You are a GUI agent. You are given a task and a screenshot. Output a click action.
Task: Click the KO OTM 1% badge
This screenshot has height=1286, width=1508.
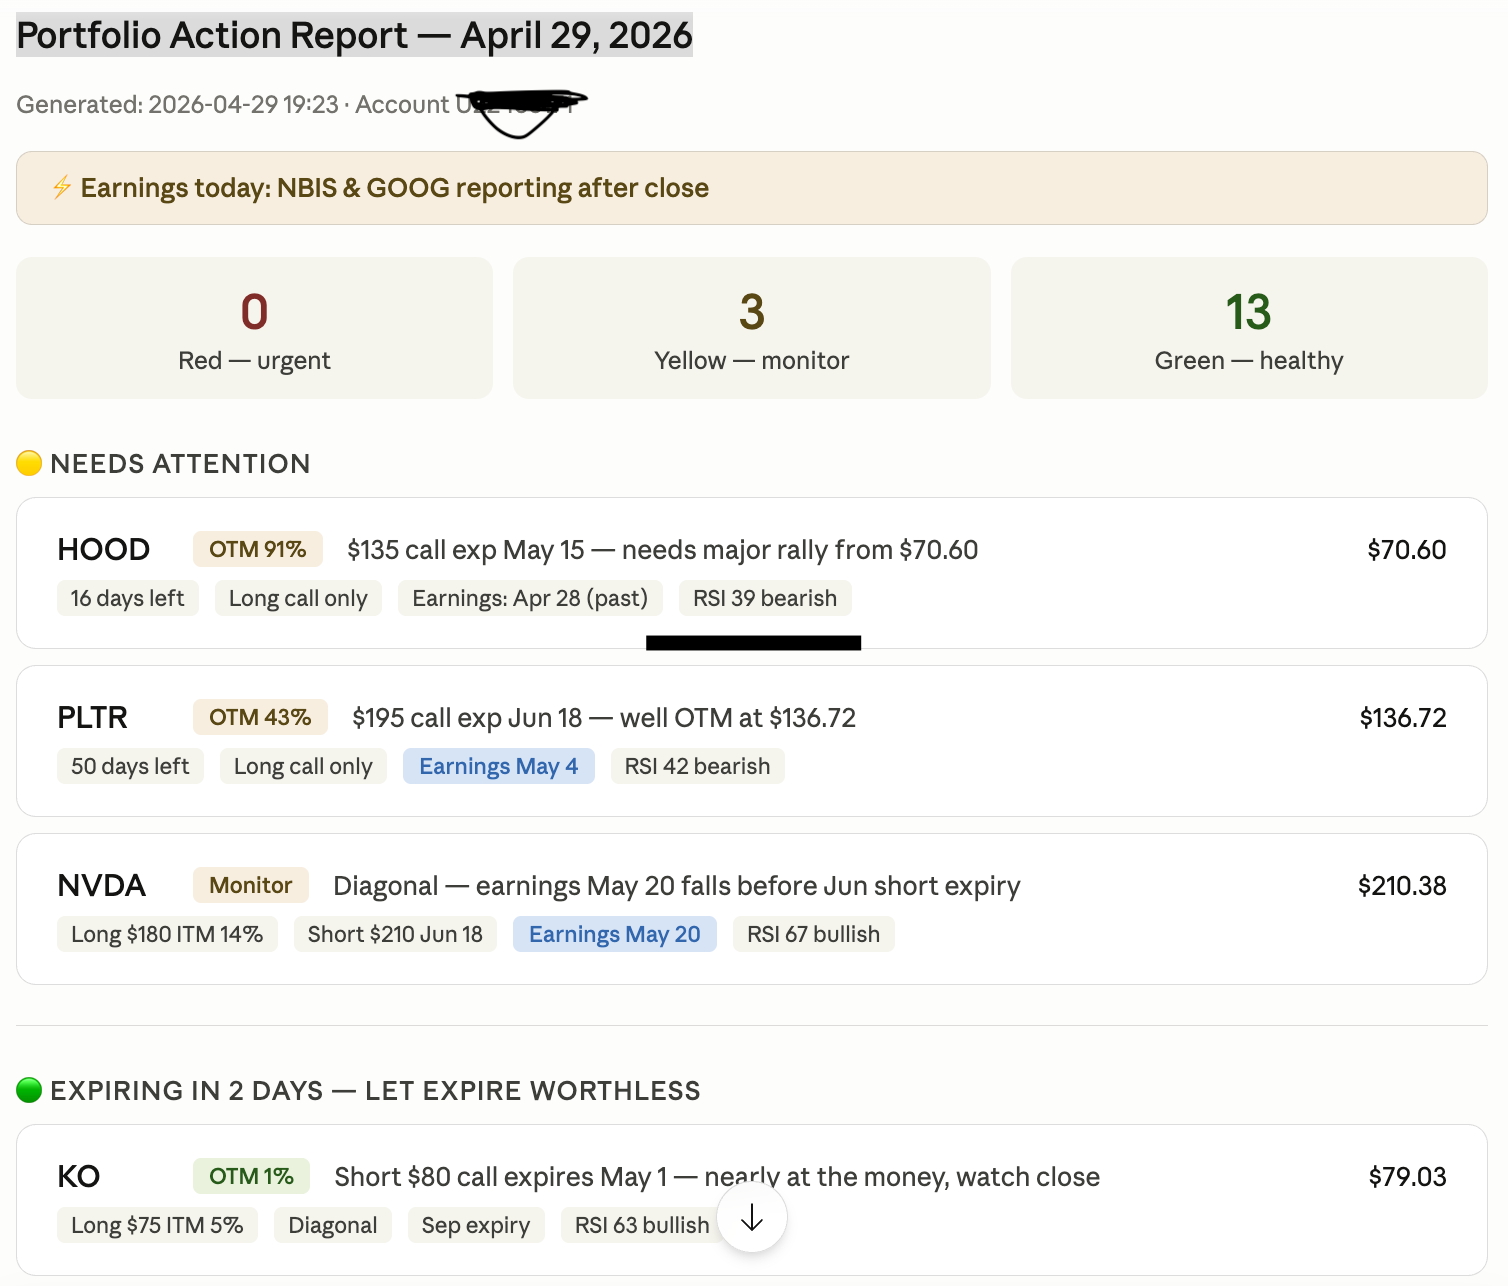[251, 1176]
